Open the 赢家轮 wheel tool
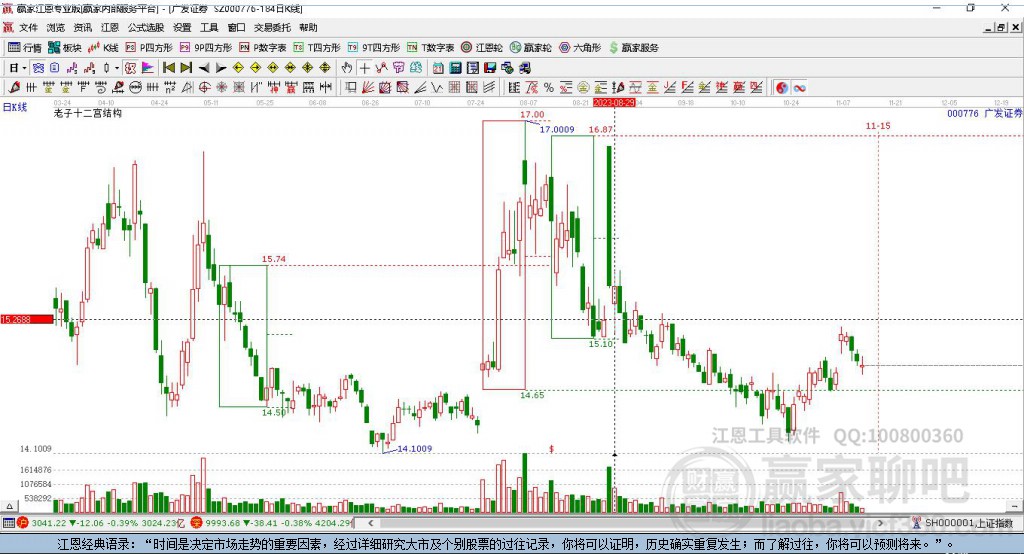Screen dimensions: 1024x554 (x=531, y=48)
